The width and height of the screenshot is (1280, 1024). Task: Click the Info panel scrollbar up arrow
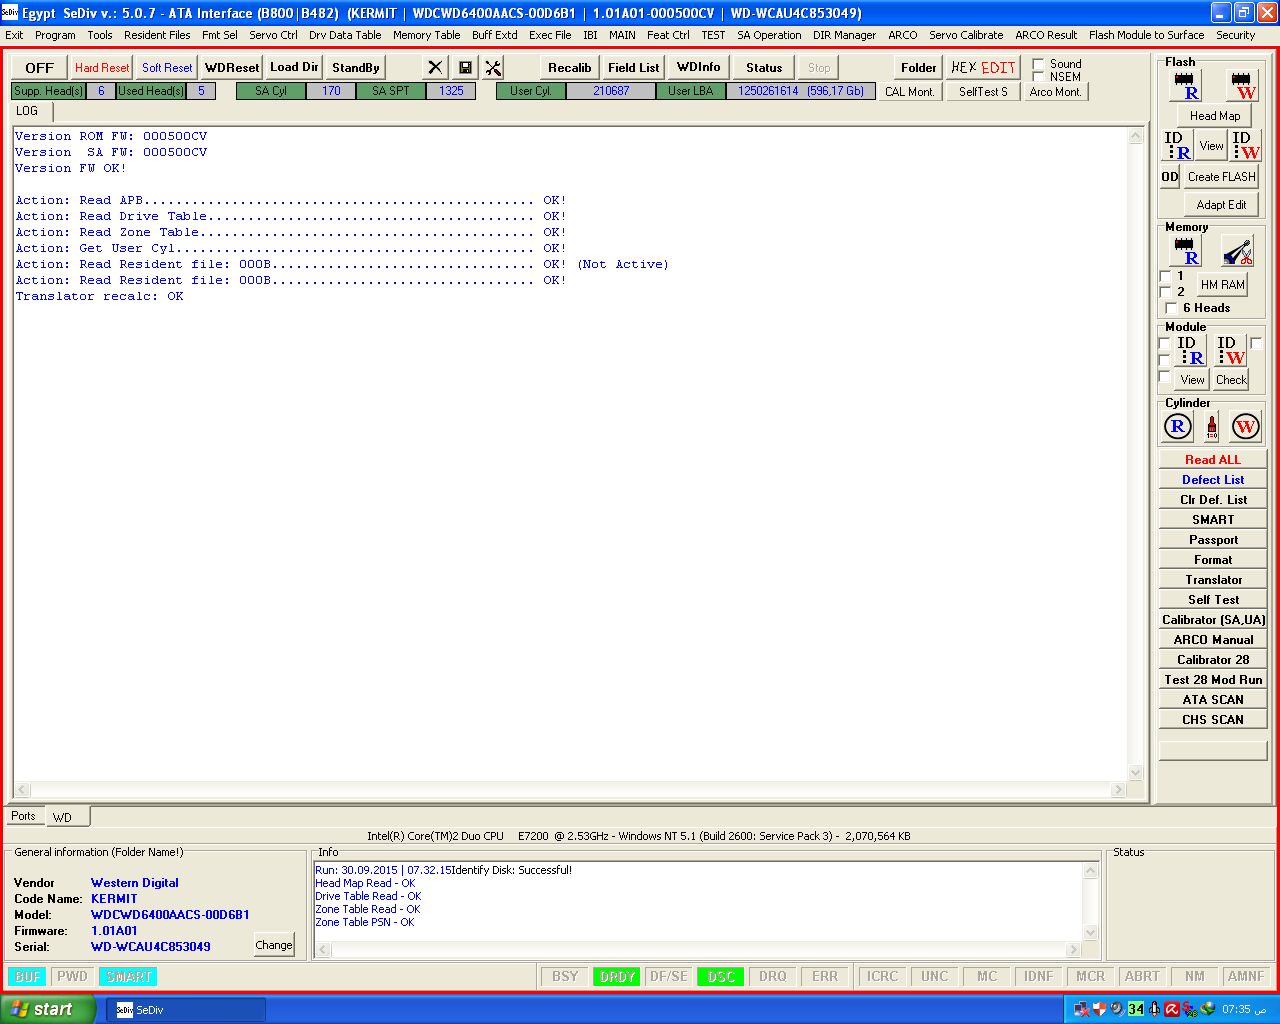[1091, 871]
